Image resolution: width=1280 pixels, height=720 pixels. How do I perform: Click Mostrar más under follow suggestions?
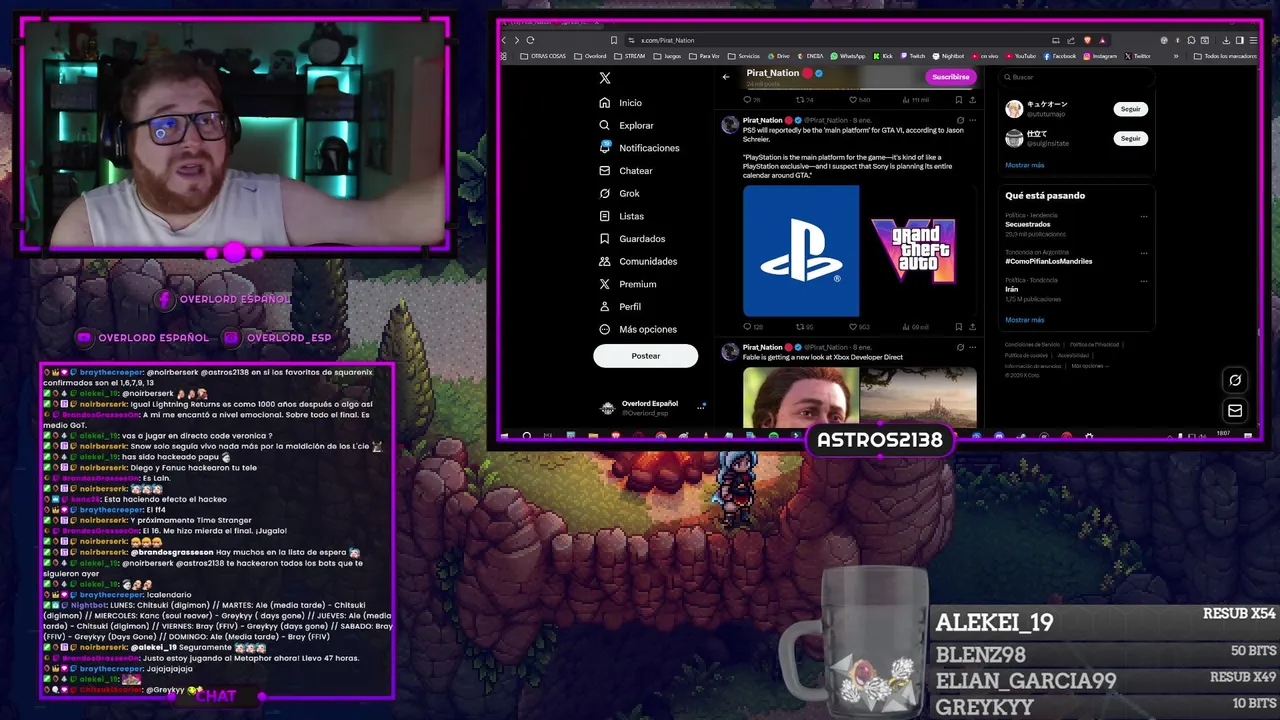[x=1024, y=165]
